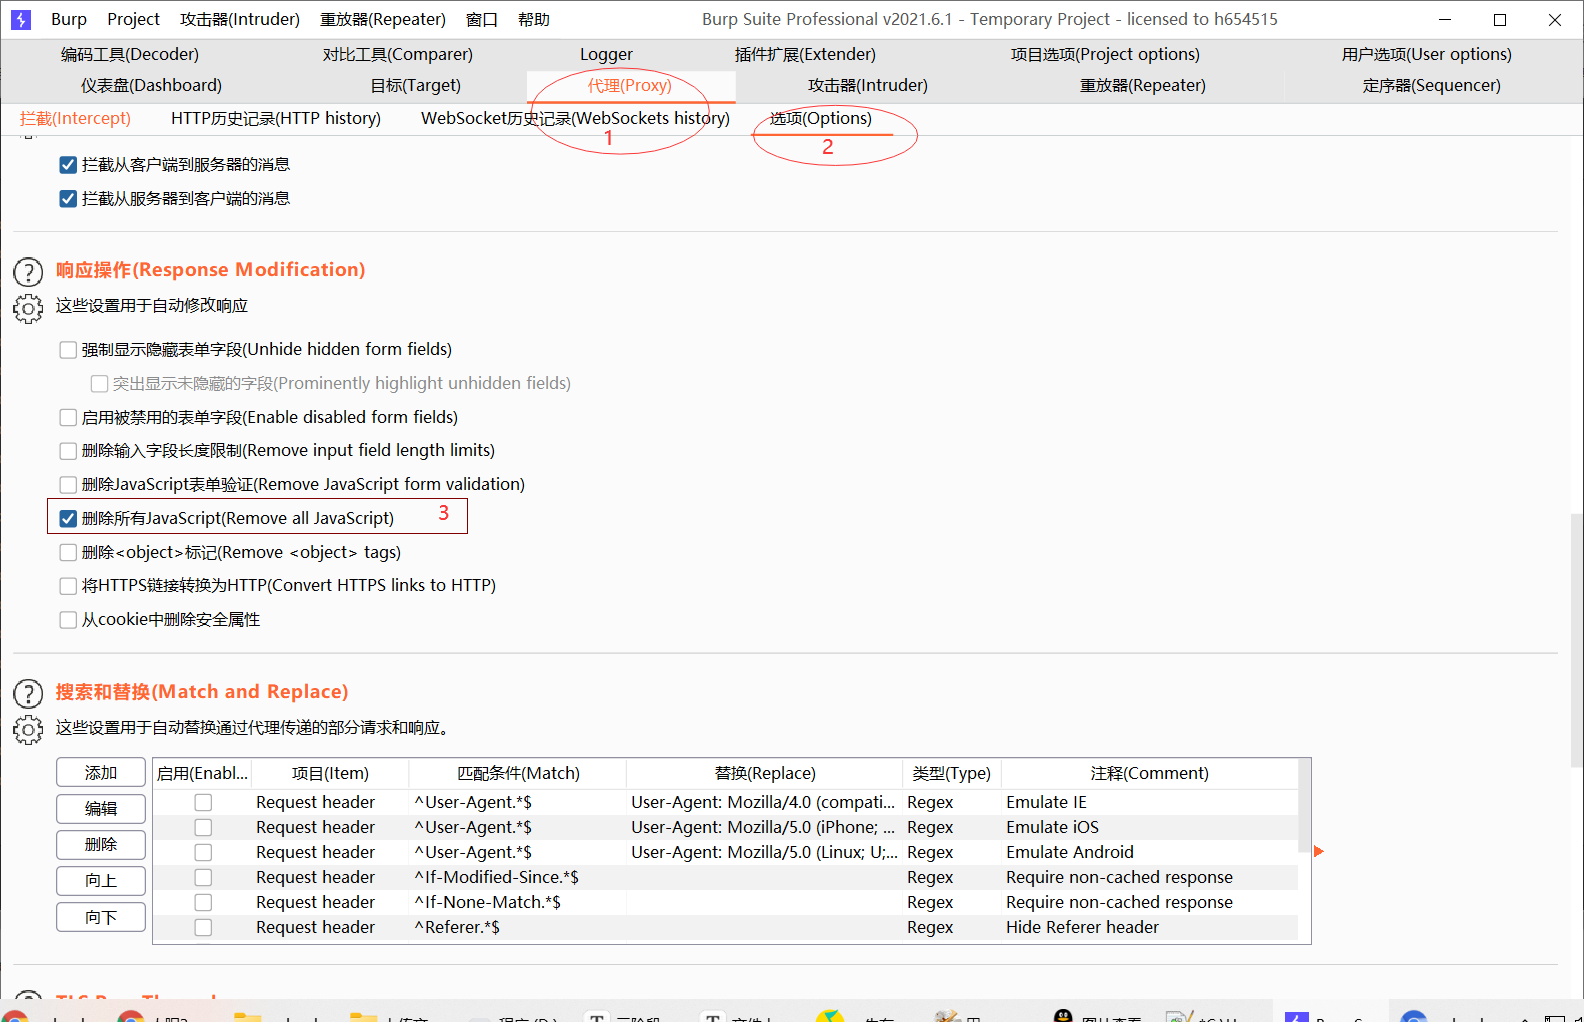Enable the Emulate iOS rule checkbox
Image resolution: width=1584 pixels, height=1022 pixels.
[x=203, y=827]
